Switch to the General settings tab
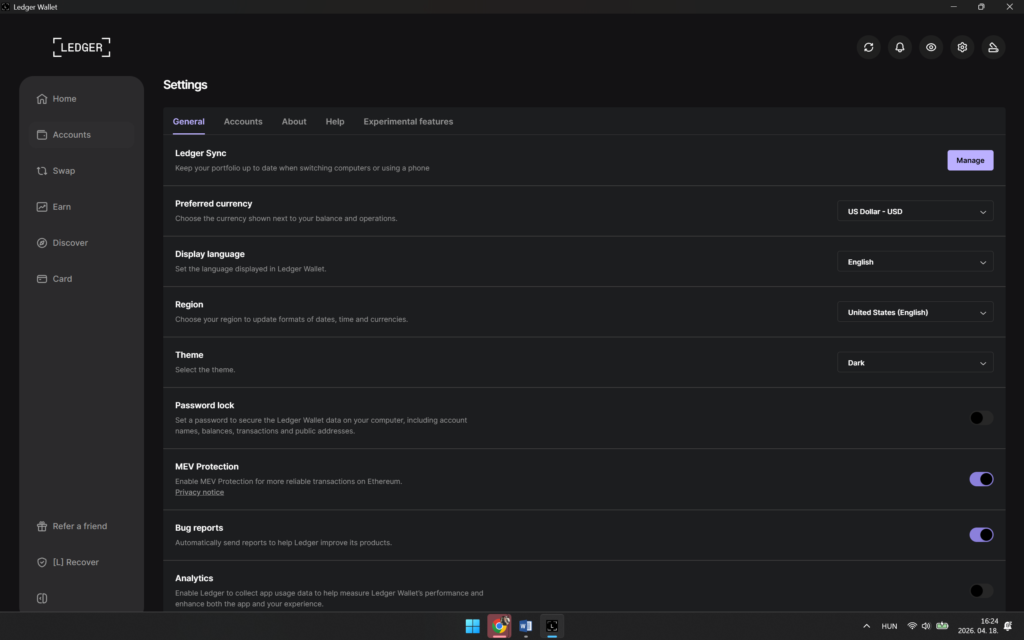This screenshot has width=1024, height=640. pyautogui.click(x=188, y=121)
